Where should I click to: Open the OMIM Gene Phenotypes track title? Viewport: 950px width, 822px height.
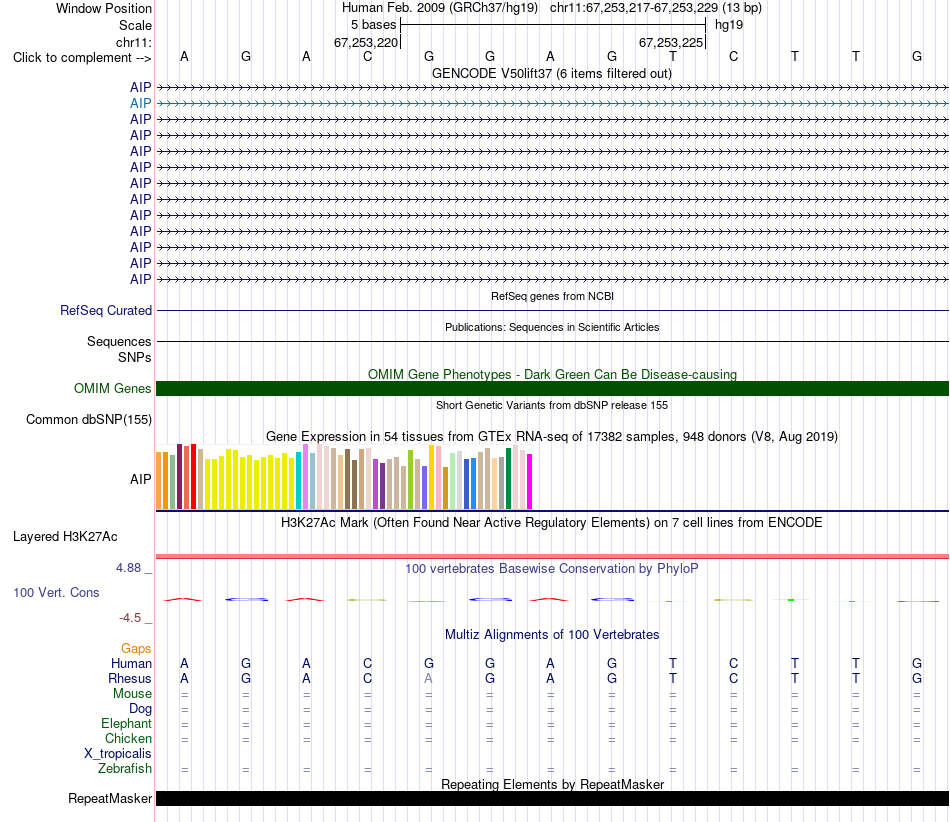point(552,374)
